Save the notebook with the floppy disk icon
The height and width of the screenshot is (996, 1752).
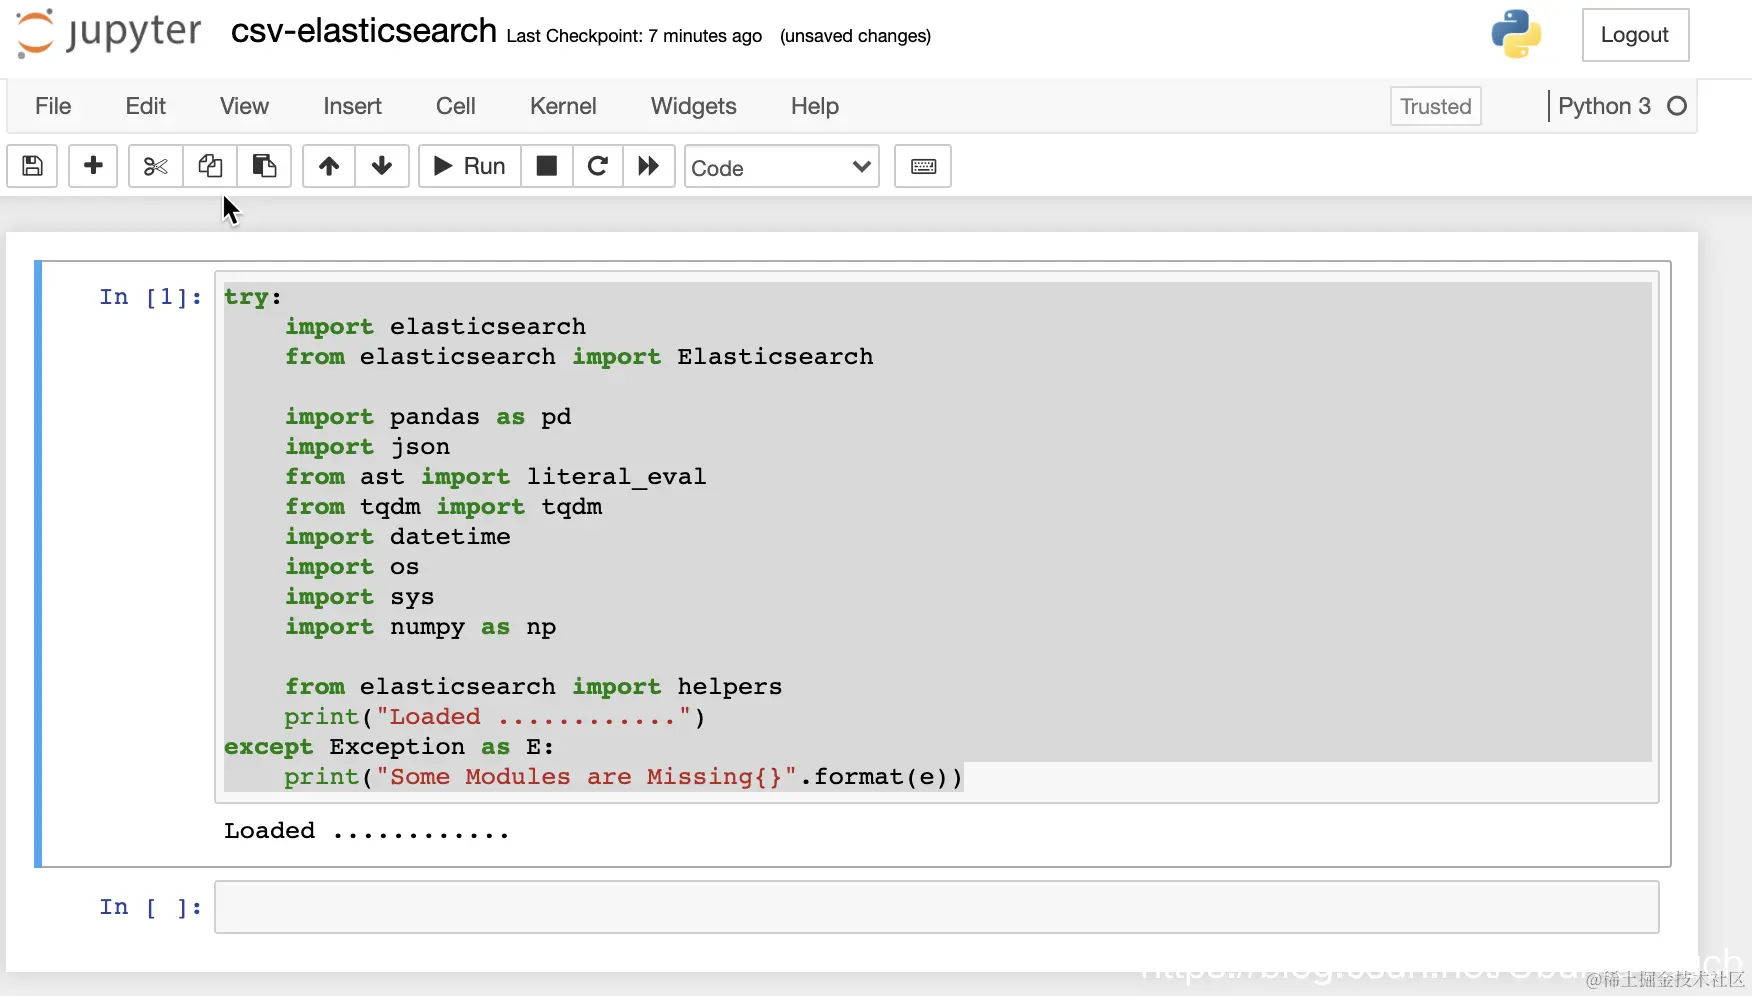[32, 166]
